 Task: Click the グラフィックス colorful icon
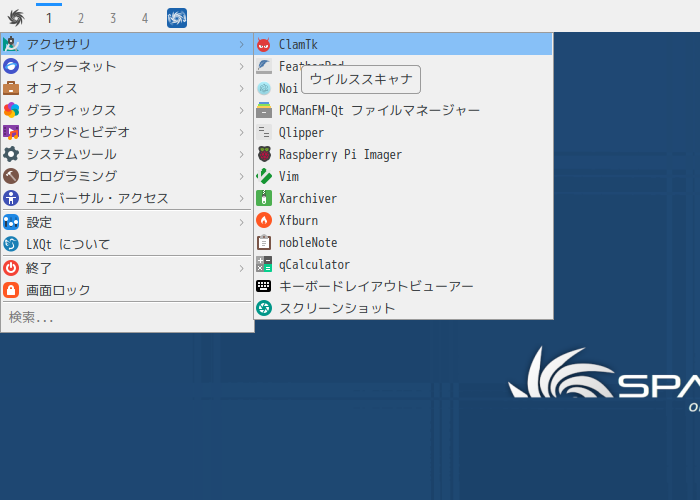(11, 110)
